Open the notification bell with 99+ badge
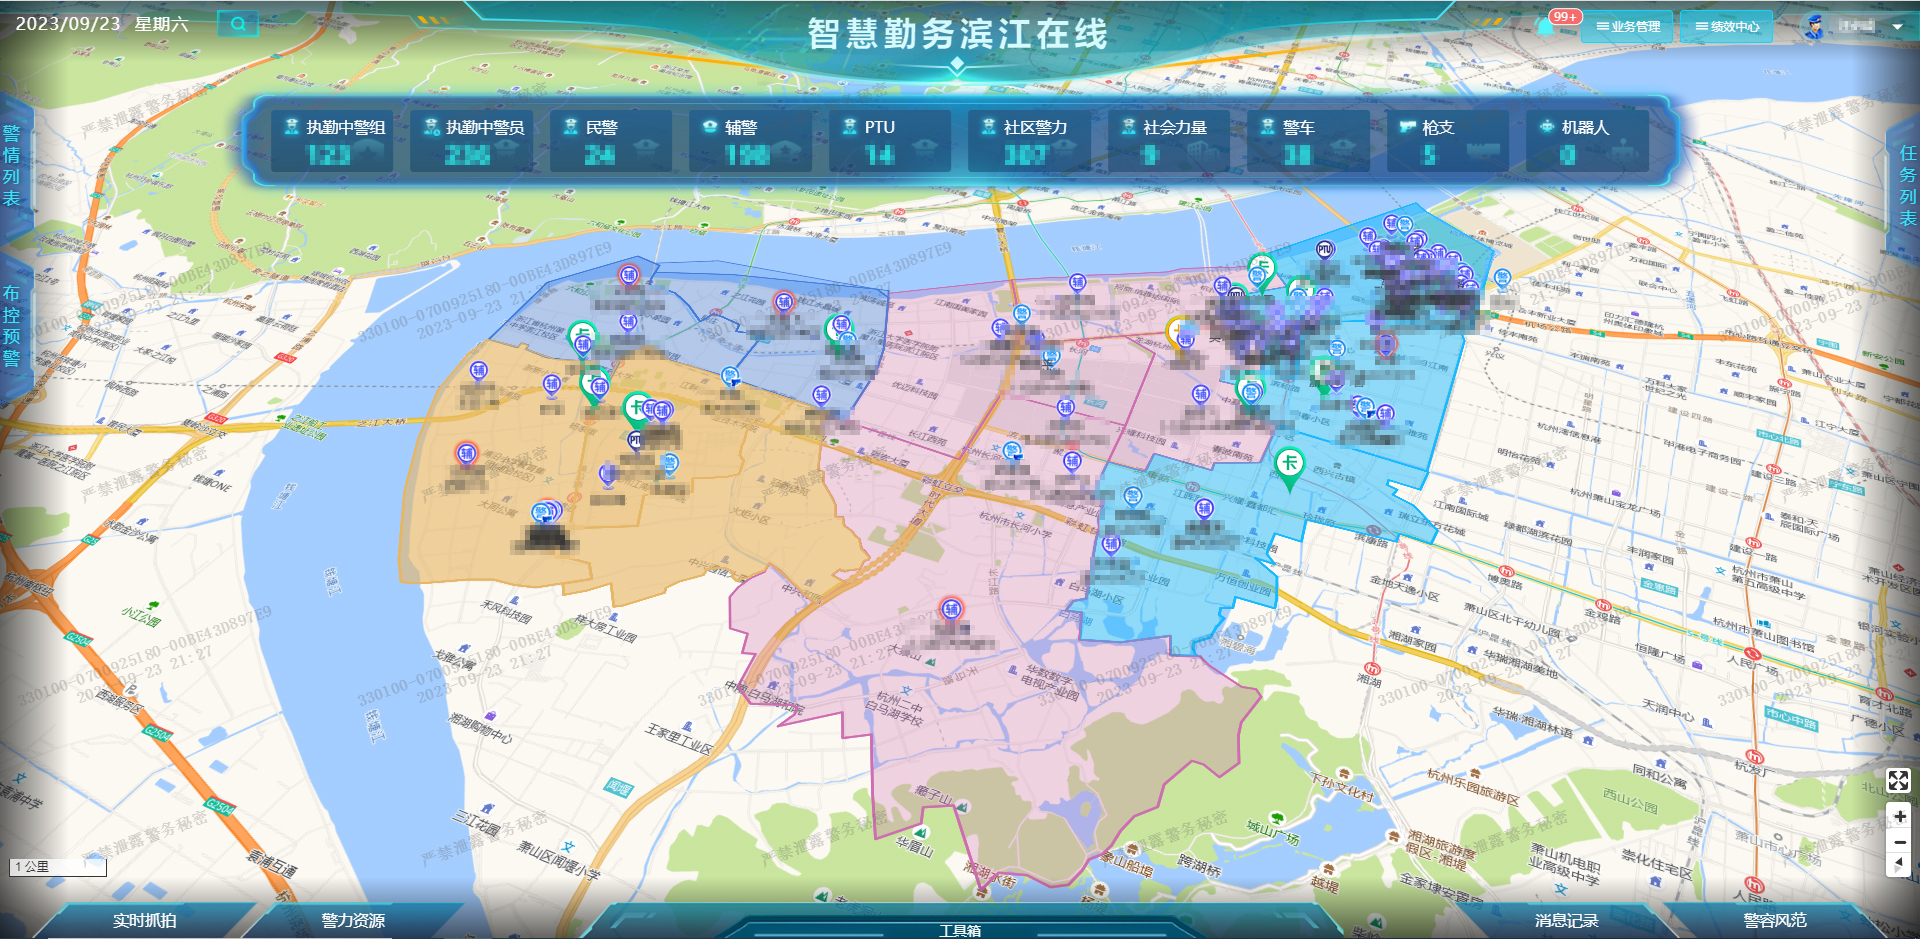Image resolution: width=1920 pixels, height=939 pixels. 1546,26
